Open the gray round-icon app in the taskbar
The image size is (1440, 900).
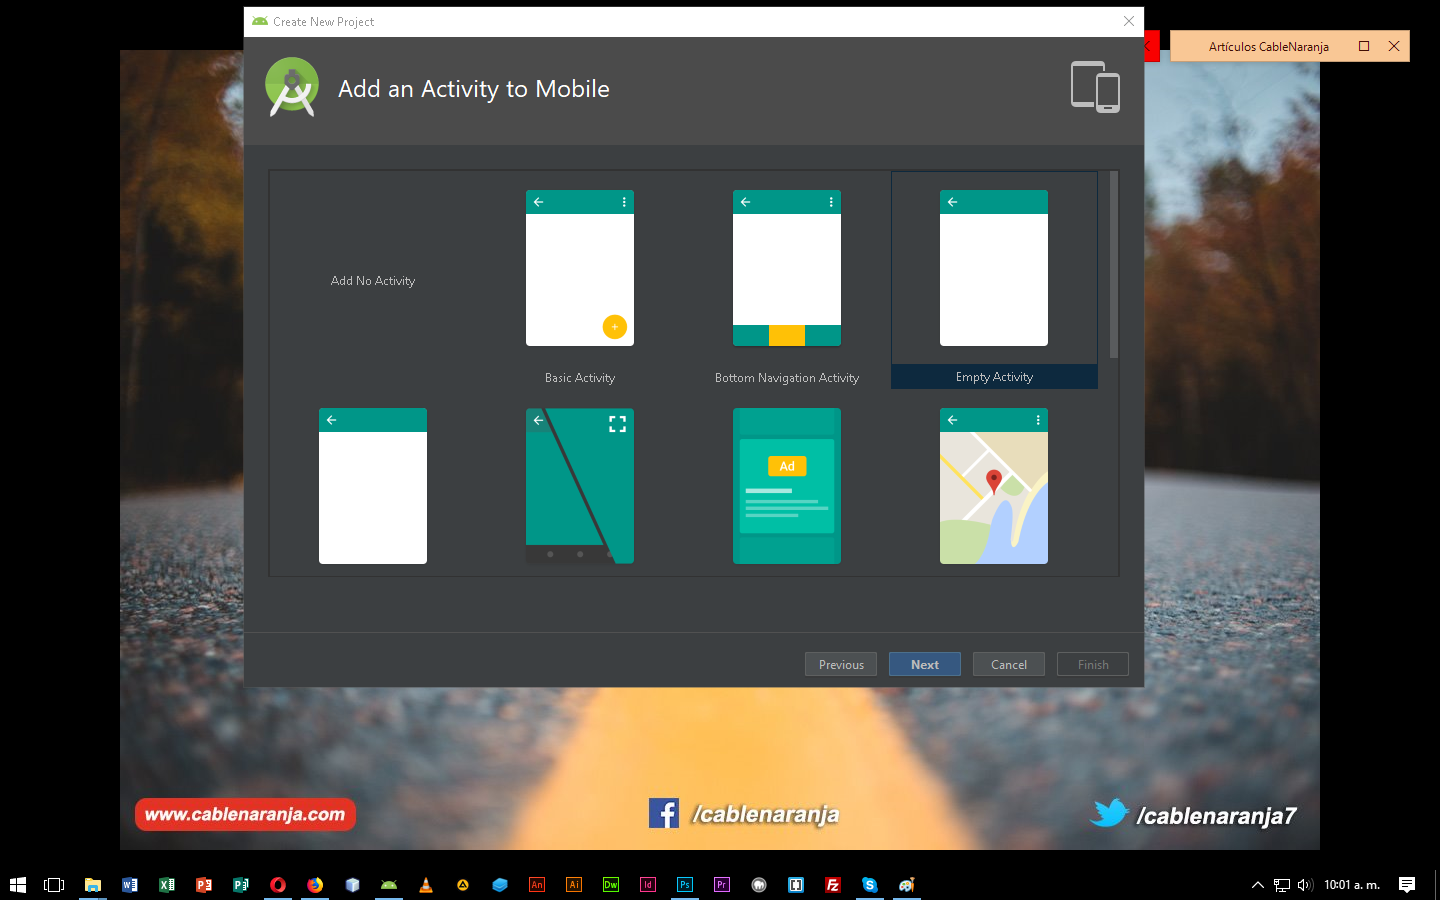click(x=759, y=885)
